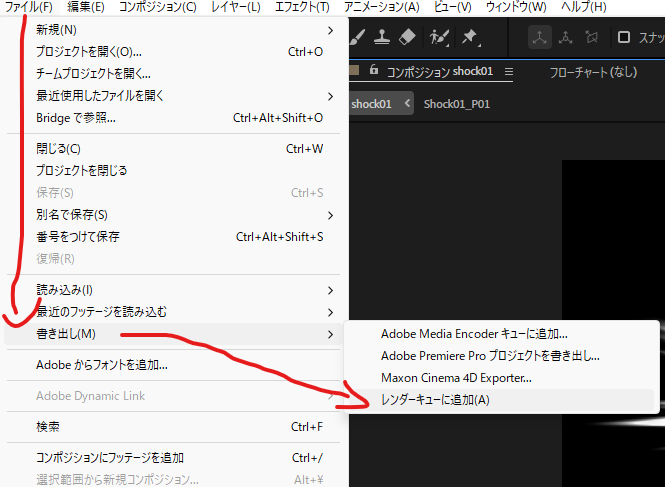Choose レンダーキューに追加(A) from the submenu
The height and width of the screenshot is (487, 665).
(x=435, y=400)
